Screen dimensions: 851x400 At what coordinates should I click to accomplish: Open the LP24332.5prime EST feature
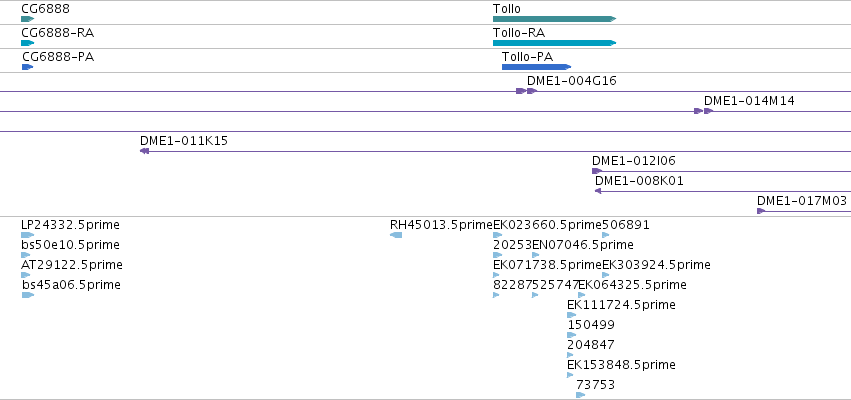(27, 235)
